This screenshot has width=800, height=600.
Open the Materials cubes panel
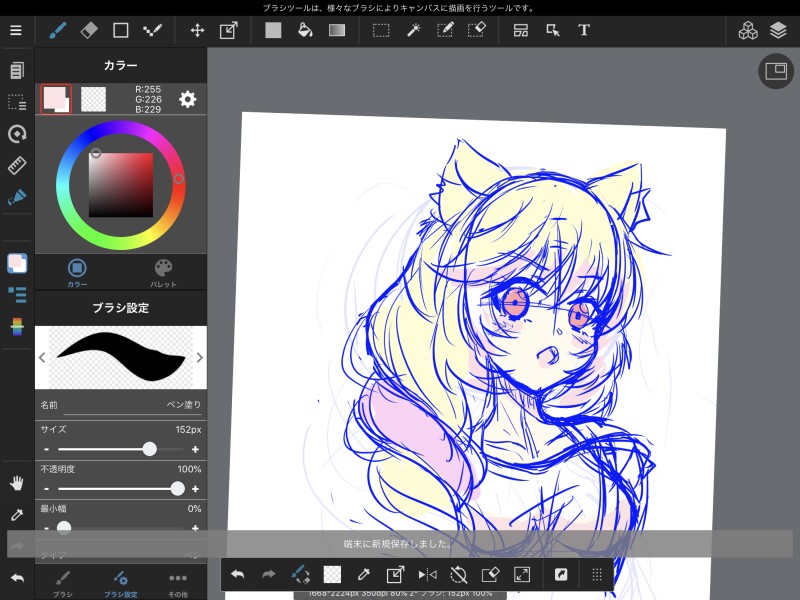click(748, 31)
